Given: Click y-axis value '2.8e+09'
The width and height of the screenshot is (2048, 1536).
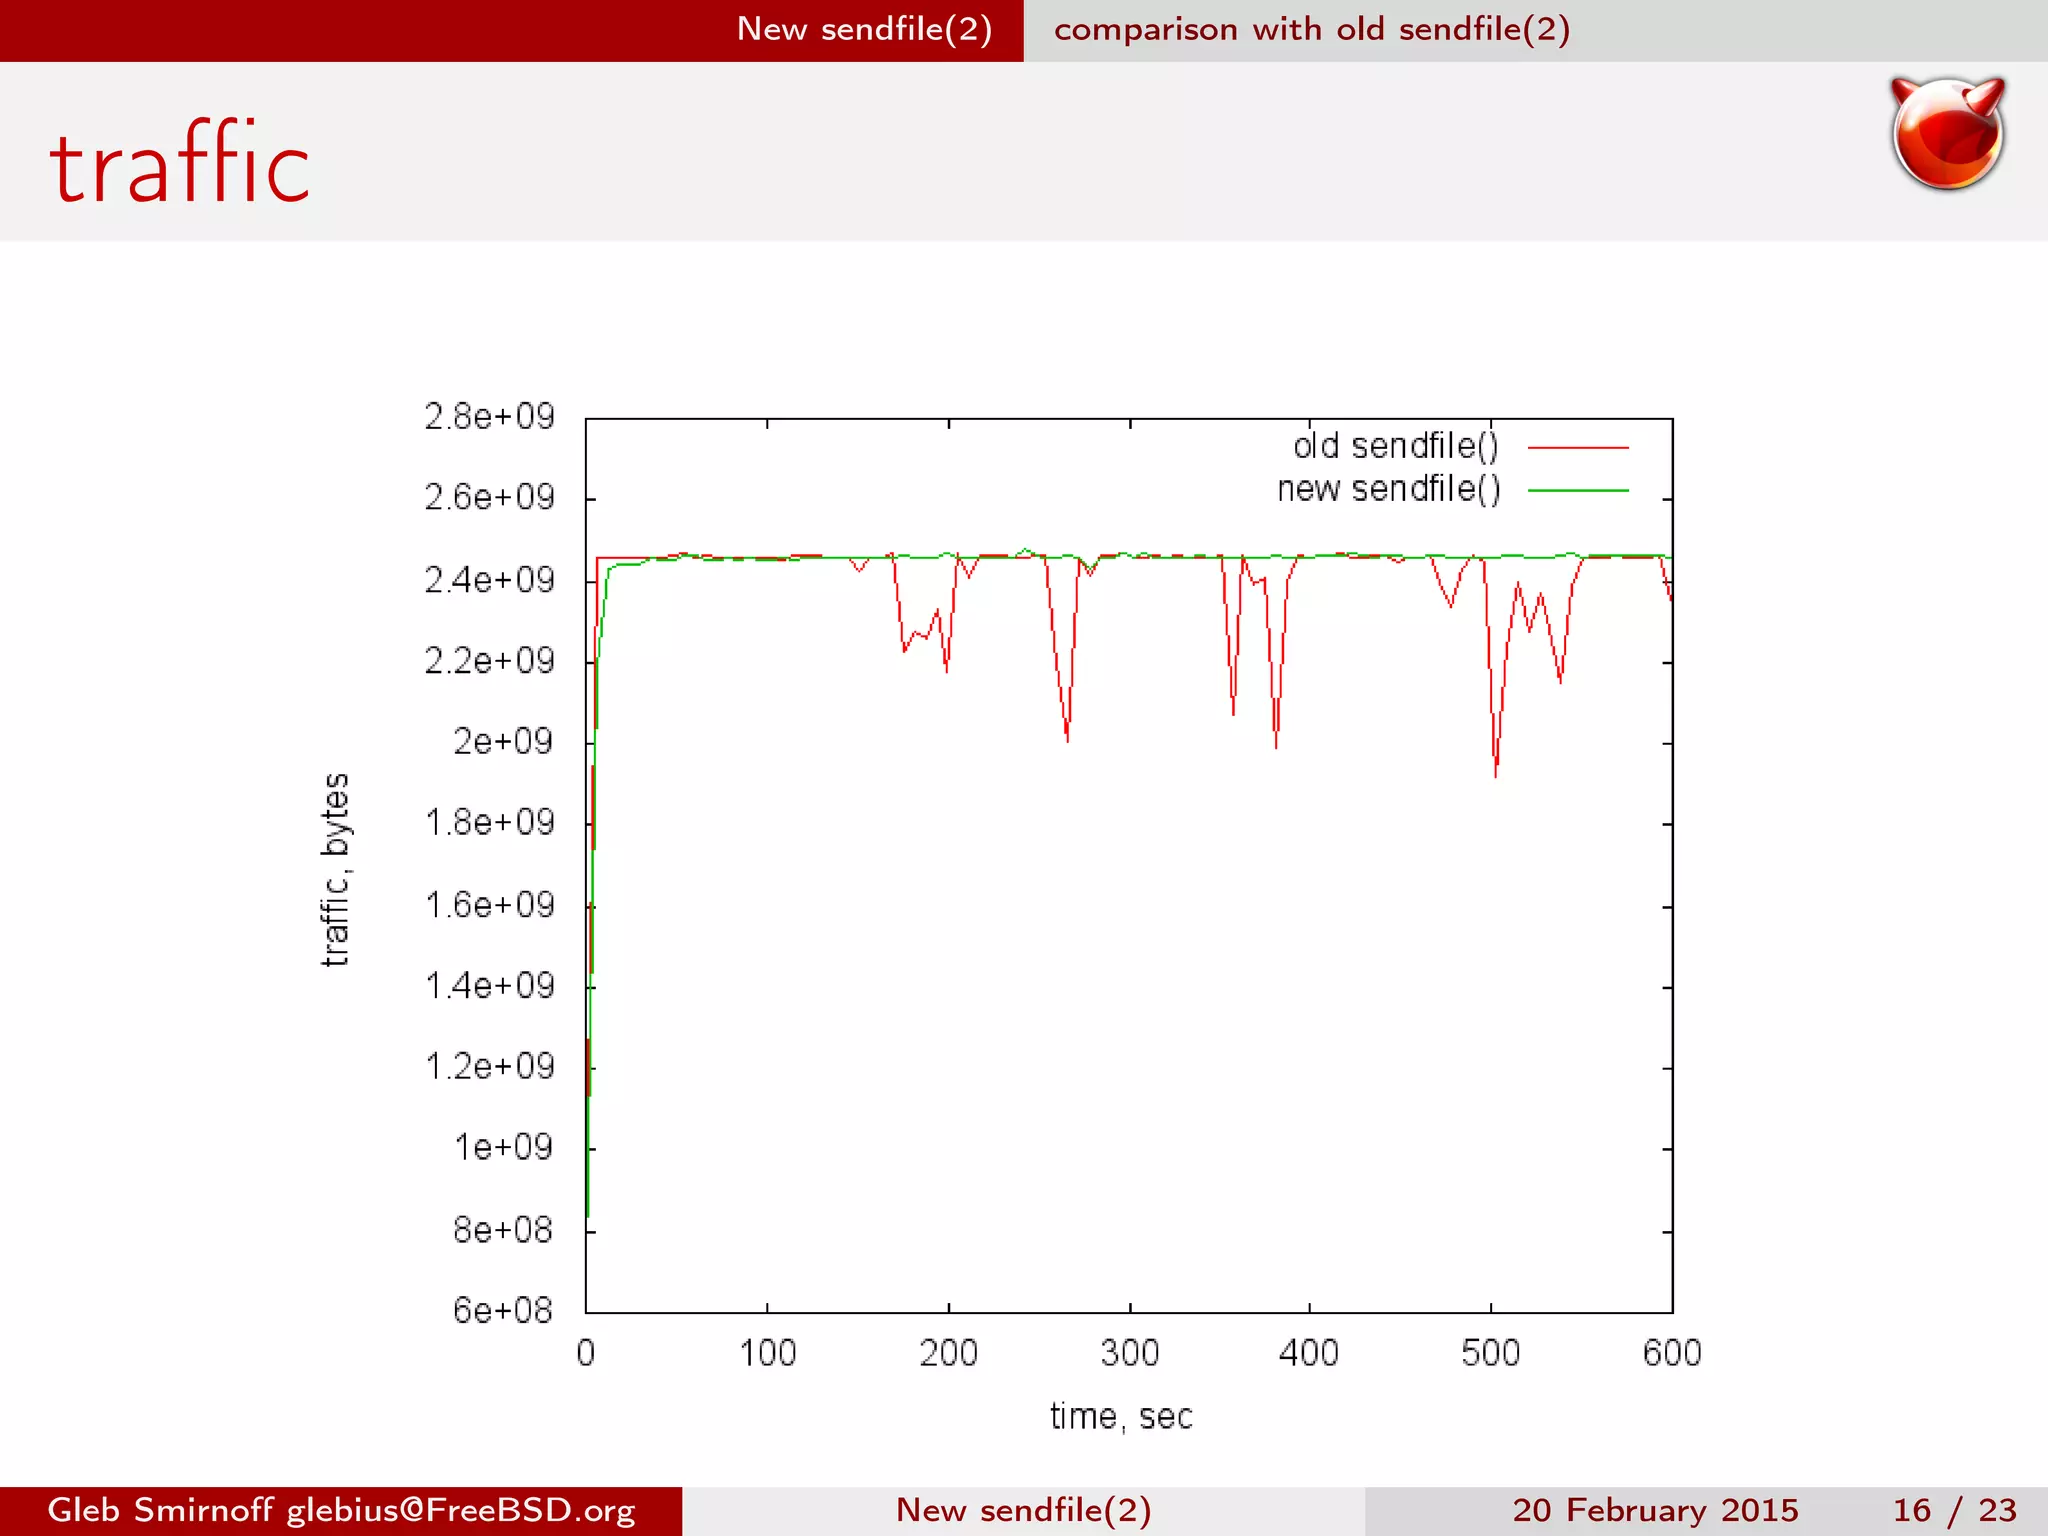Looking at the screenshot, I should 489,416.
